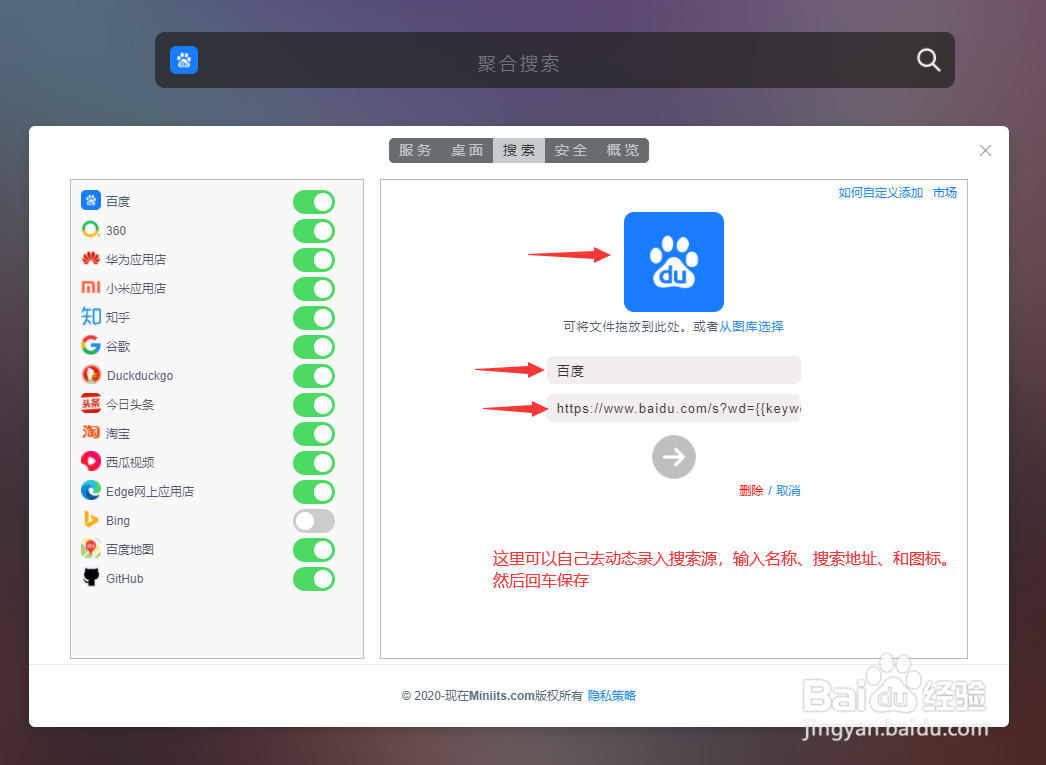The image size is (1046, 765).
Task: Select the GitHub label text
Action: (x=125, y=578)
